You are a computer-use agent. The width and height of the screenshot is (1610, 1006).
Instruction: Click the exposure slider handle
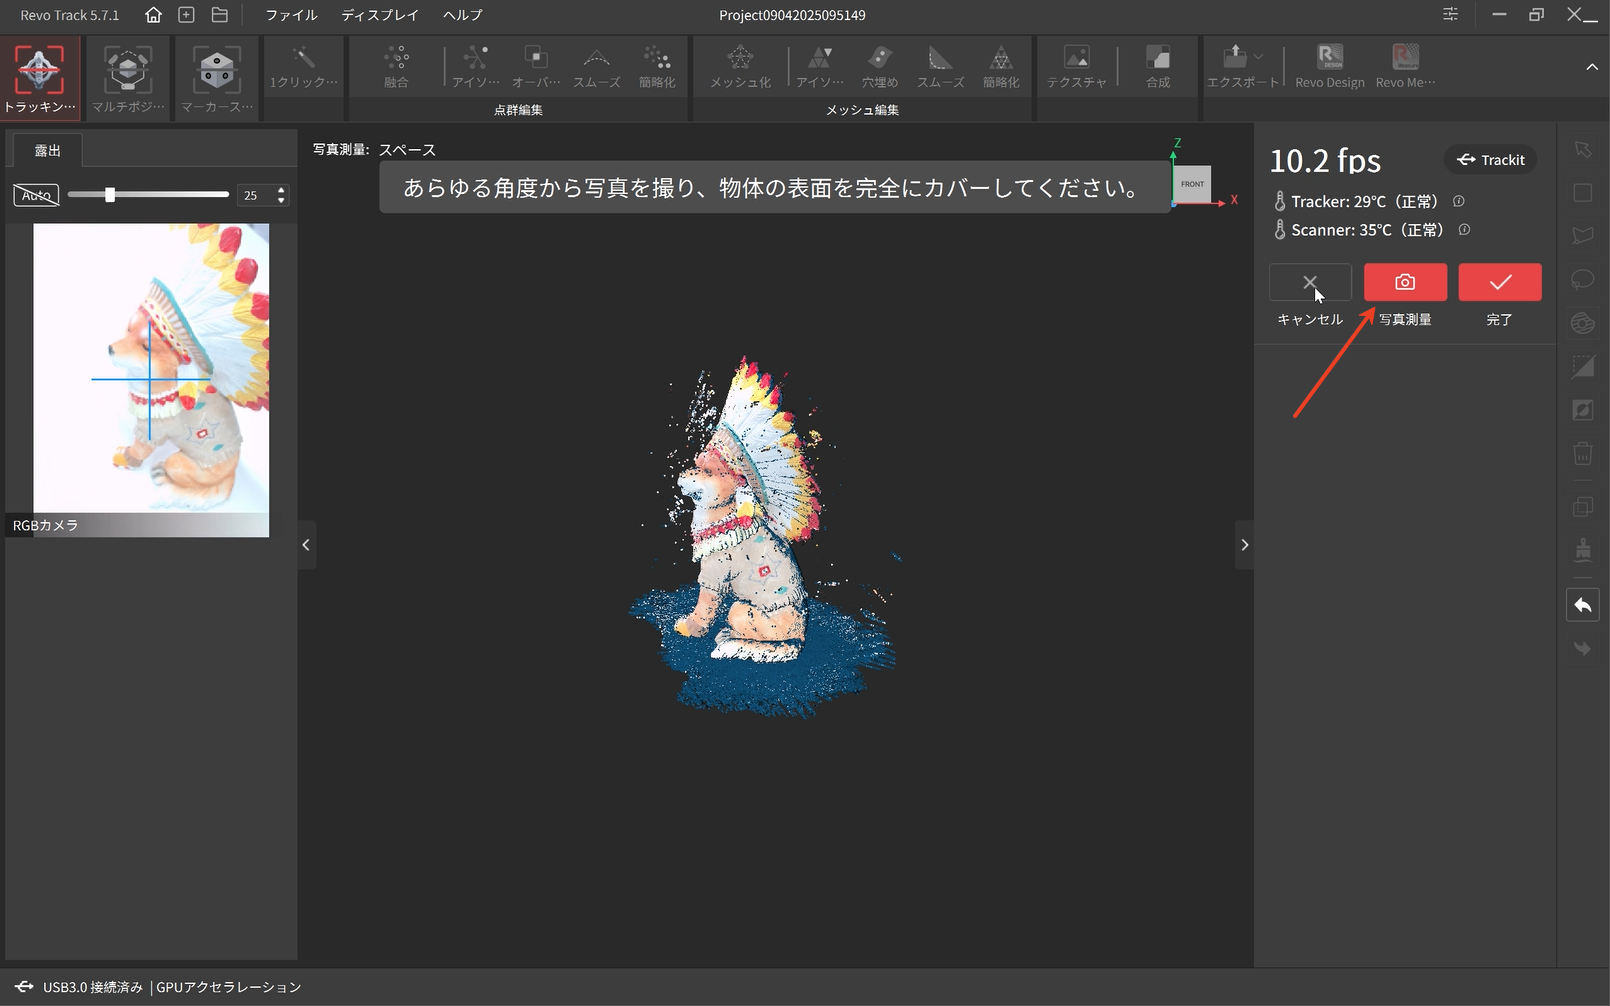tap(110, 195)
